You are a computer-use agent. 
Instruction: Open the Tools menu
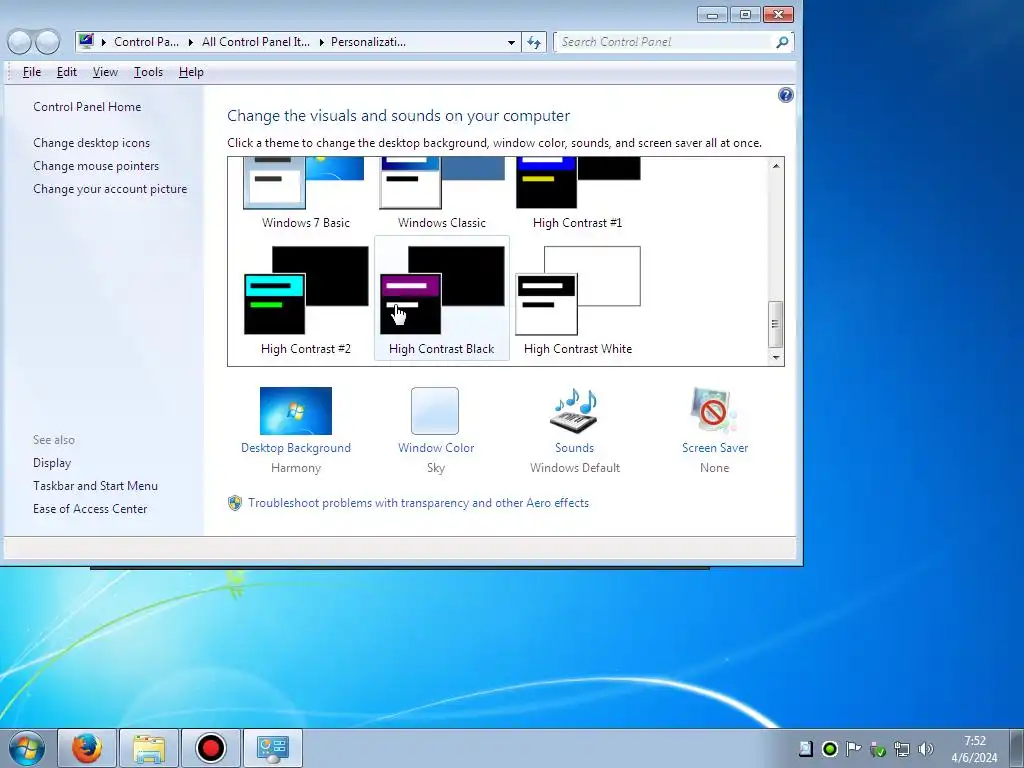click(x=148, y=72)
